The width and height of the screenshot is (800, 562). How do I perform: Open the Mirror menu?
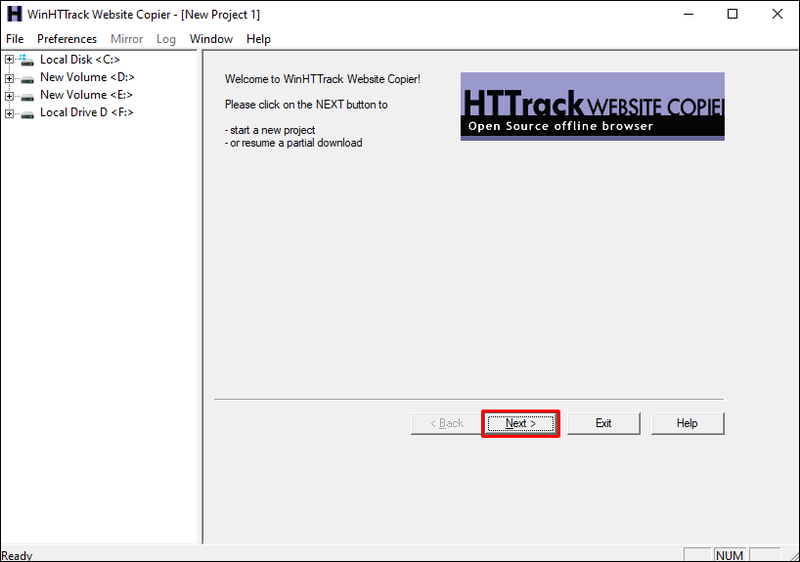pos(127,39)
